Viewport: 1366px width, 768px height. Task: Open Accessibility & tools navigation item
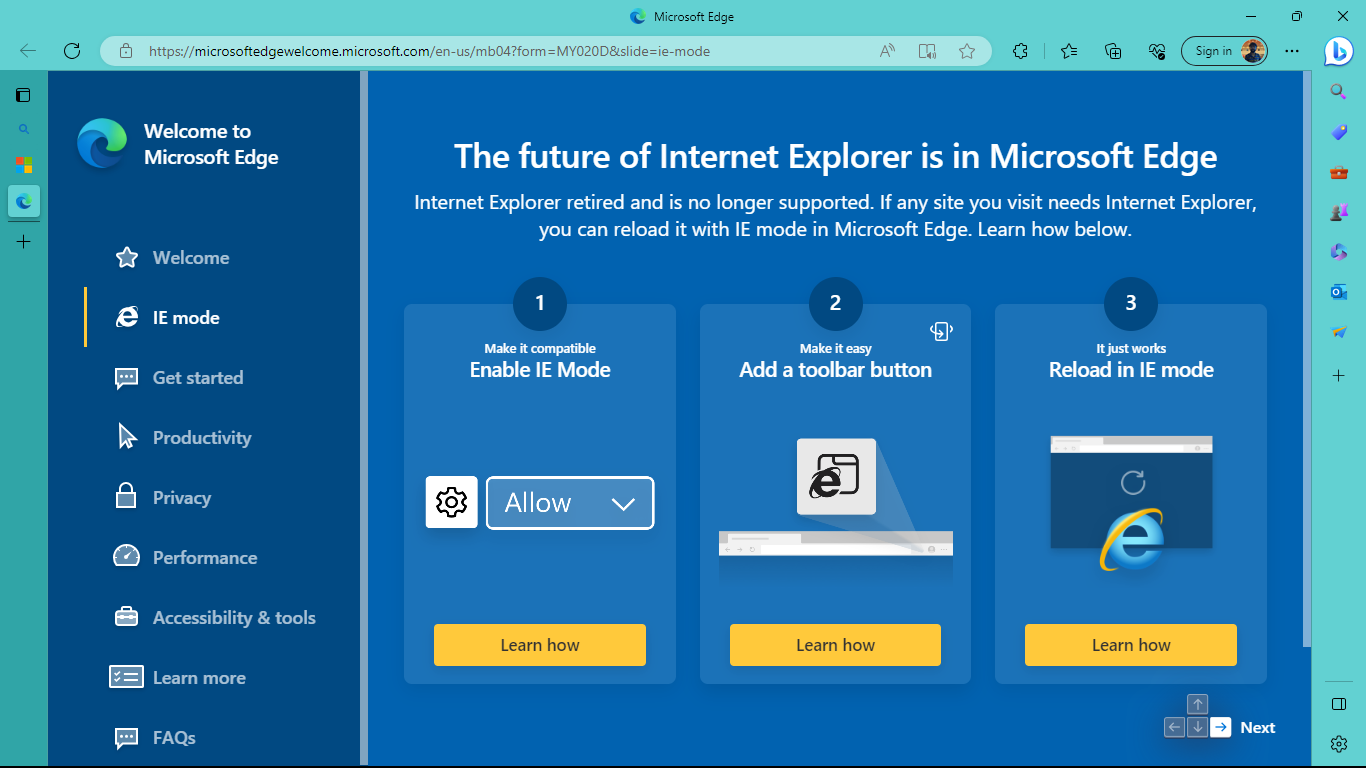(x=234, y=618)
